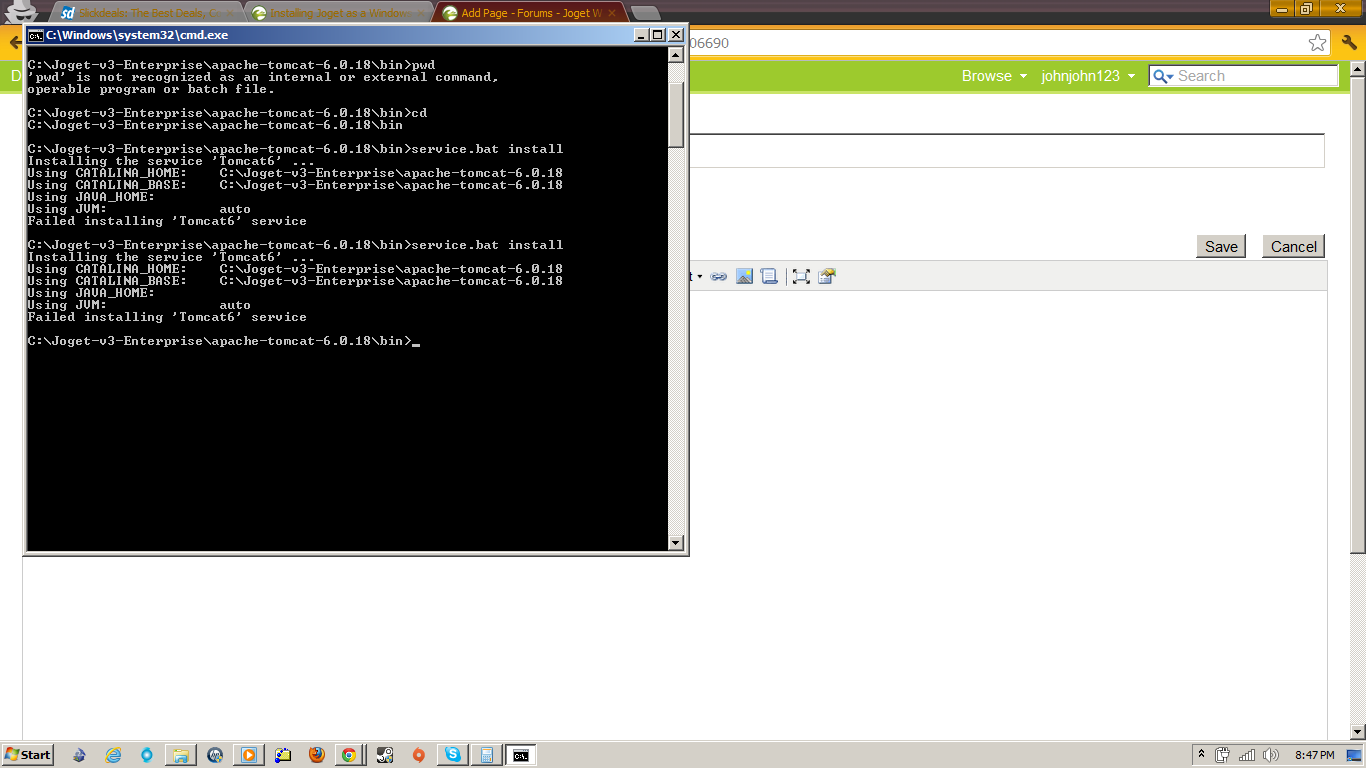This screenshot has height=768, width=1366.
Task: Click the blue round taskbar icon
Action: click(147, 755)
